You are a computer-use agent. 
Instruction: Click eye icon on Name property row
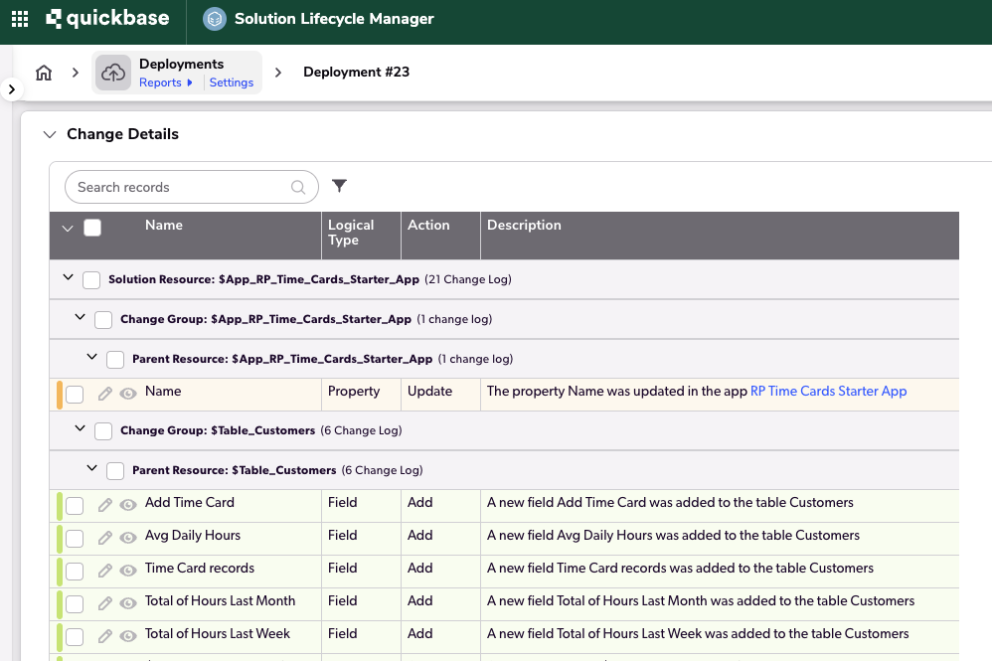click(x=128, y=394)
